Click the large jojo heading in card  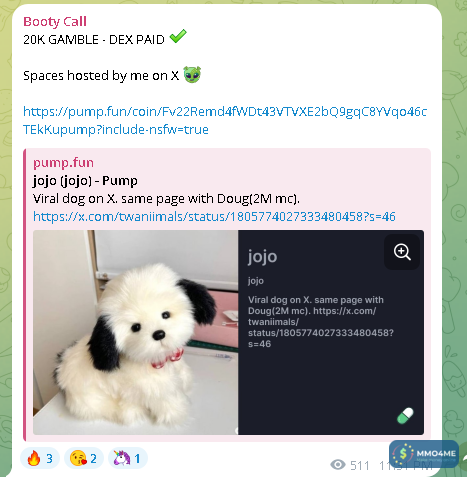tap(262, 257)
